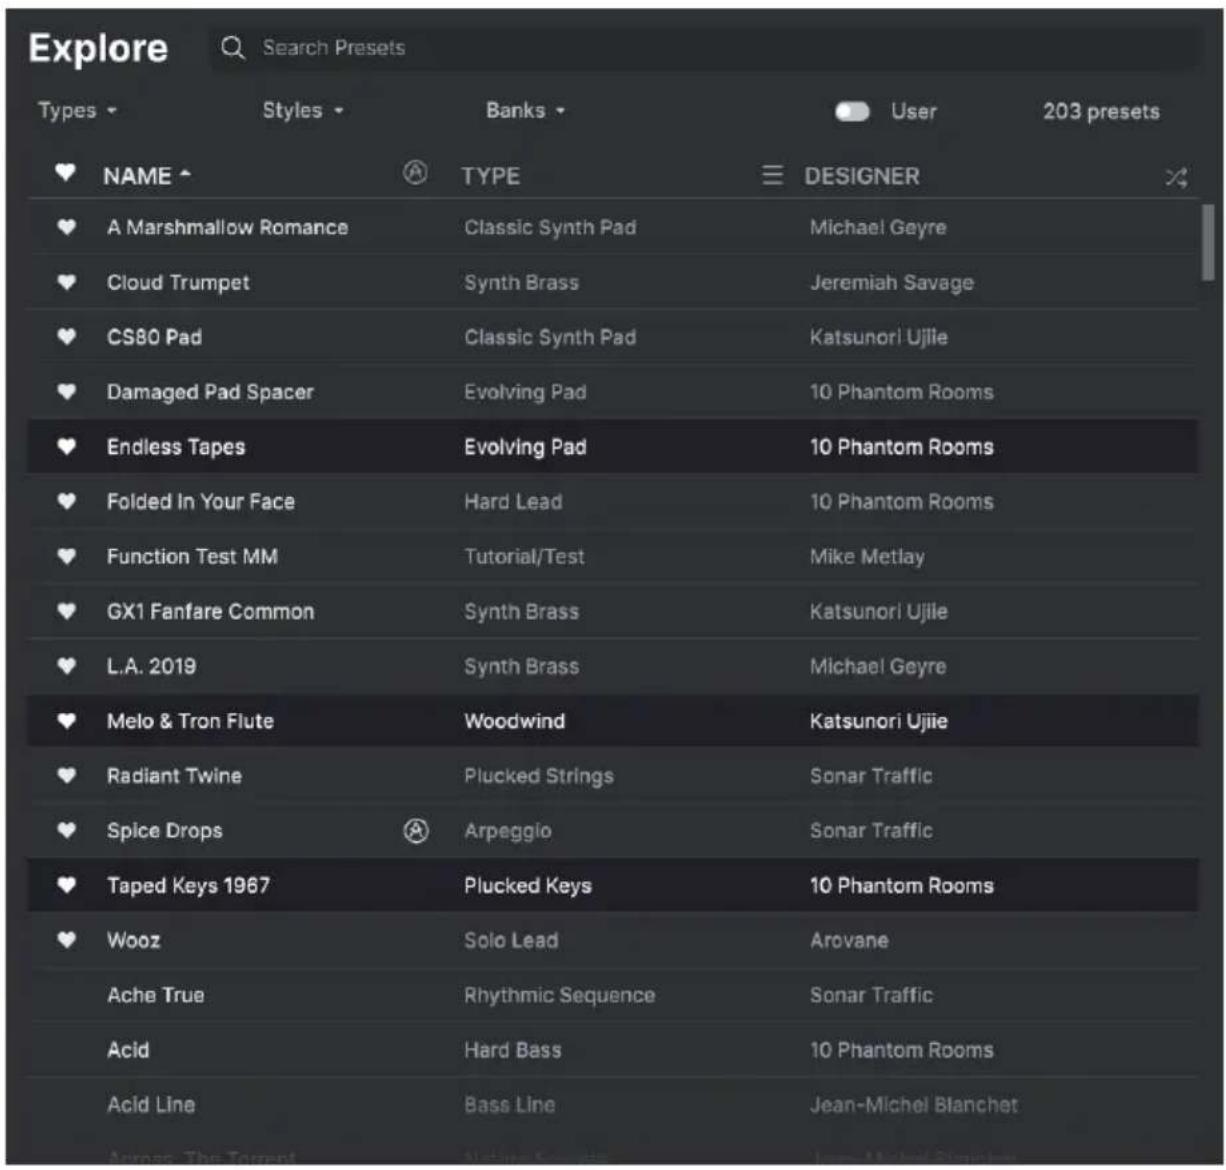The image size is (1226, 1170).
Task: Unlike the CS80 Pad preset heart
Action: coord(66,337)
